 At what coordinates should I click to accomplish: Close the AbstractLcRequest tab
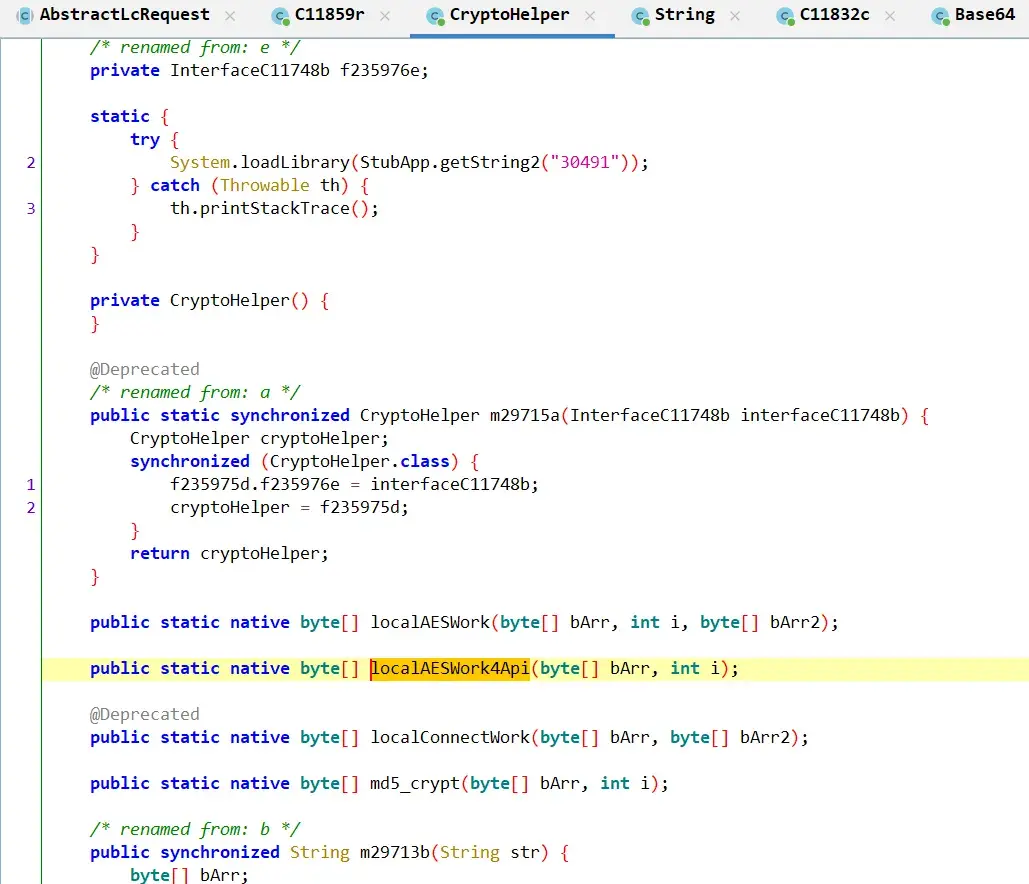pos(230,16)
